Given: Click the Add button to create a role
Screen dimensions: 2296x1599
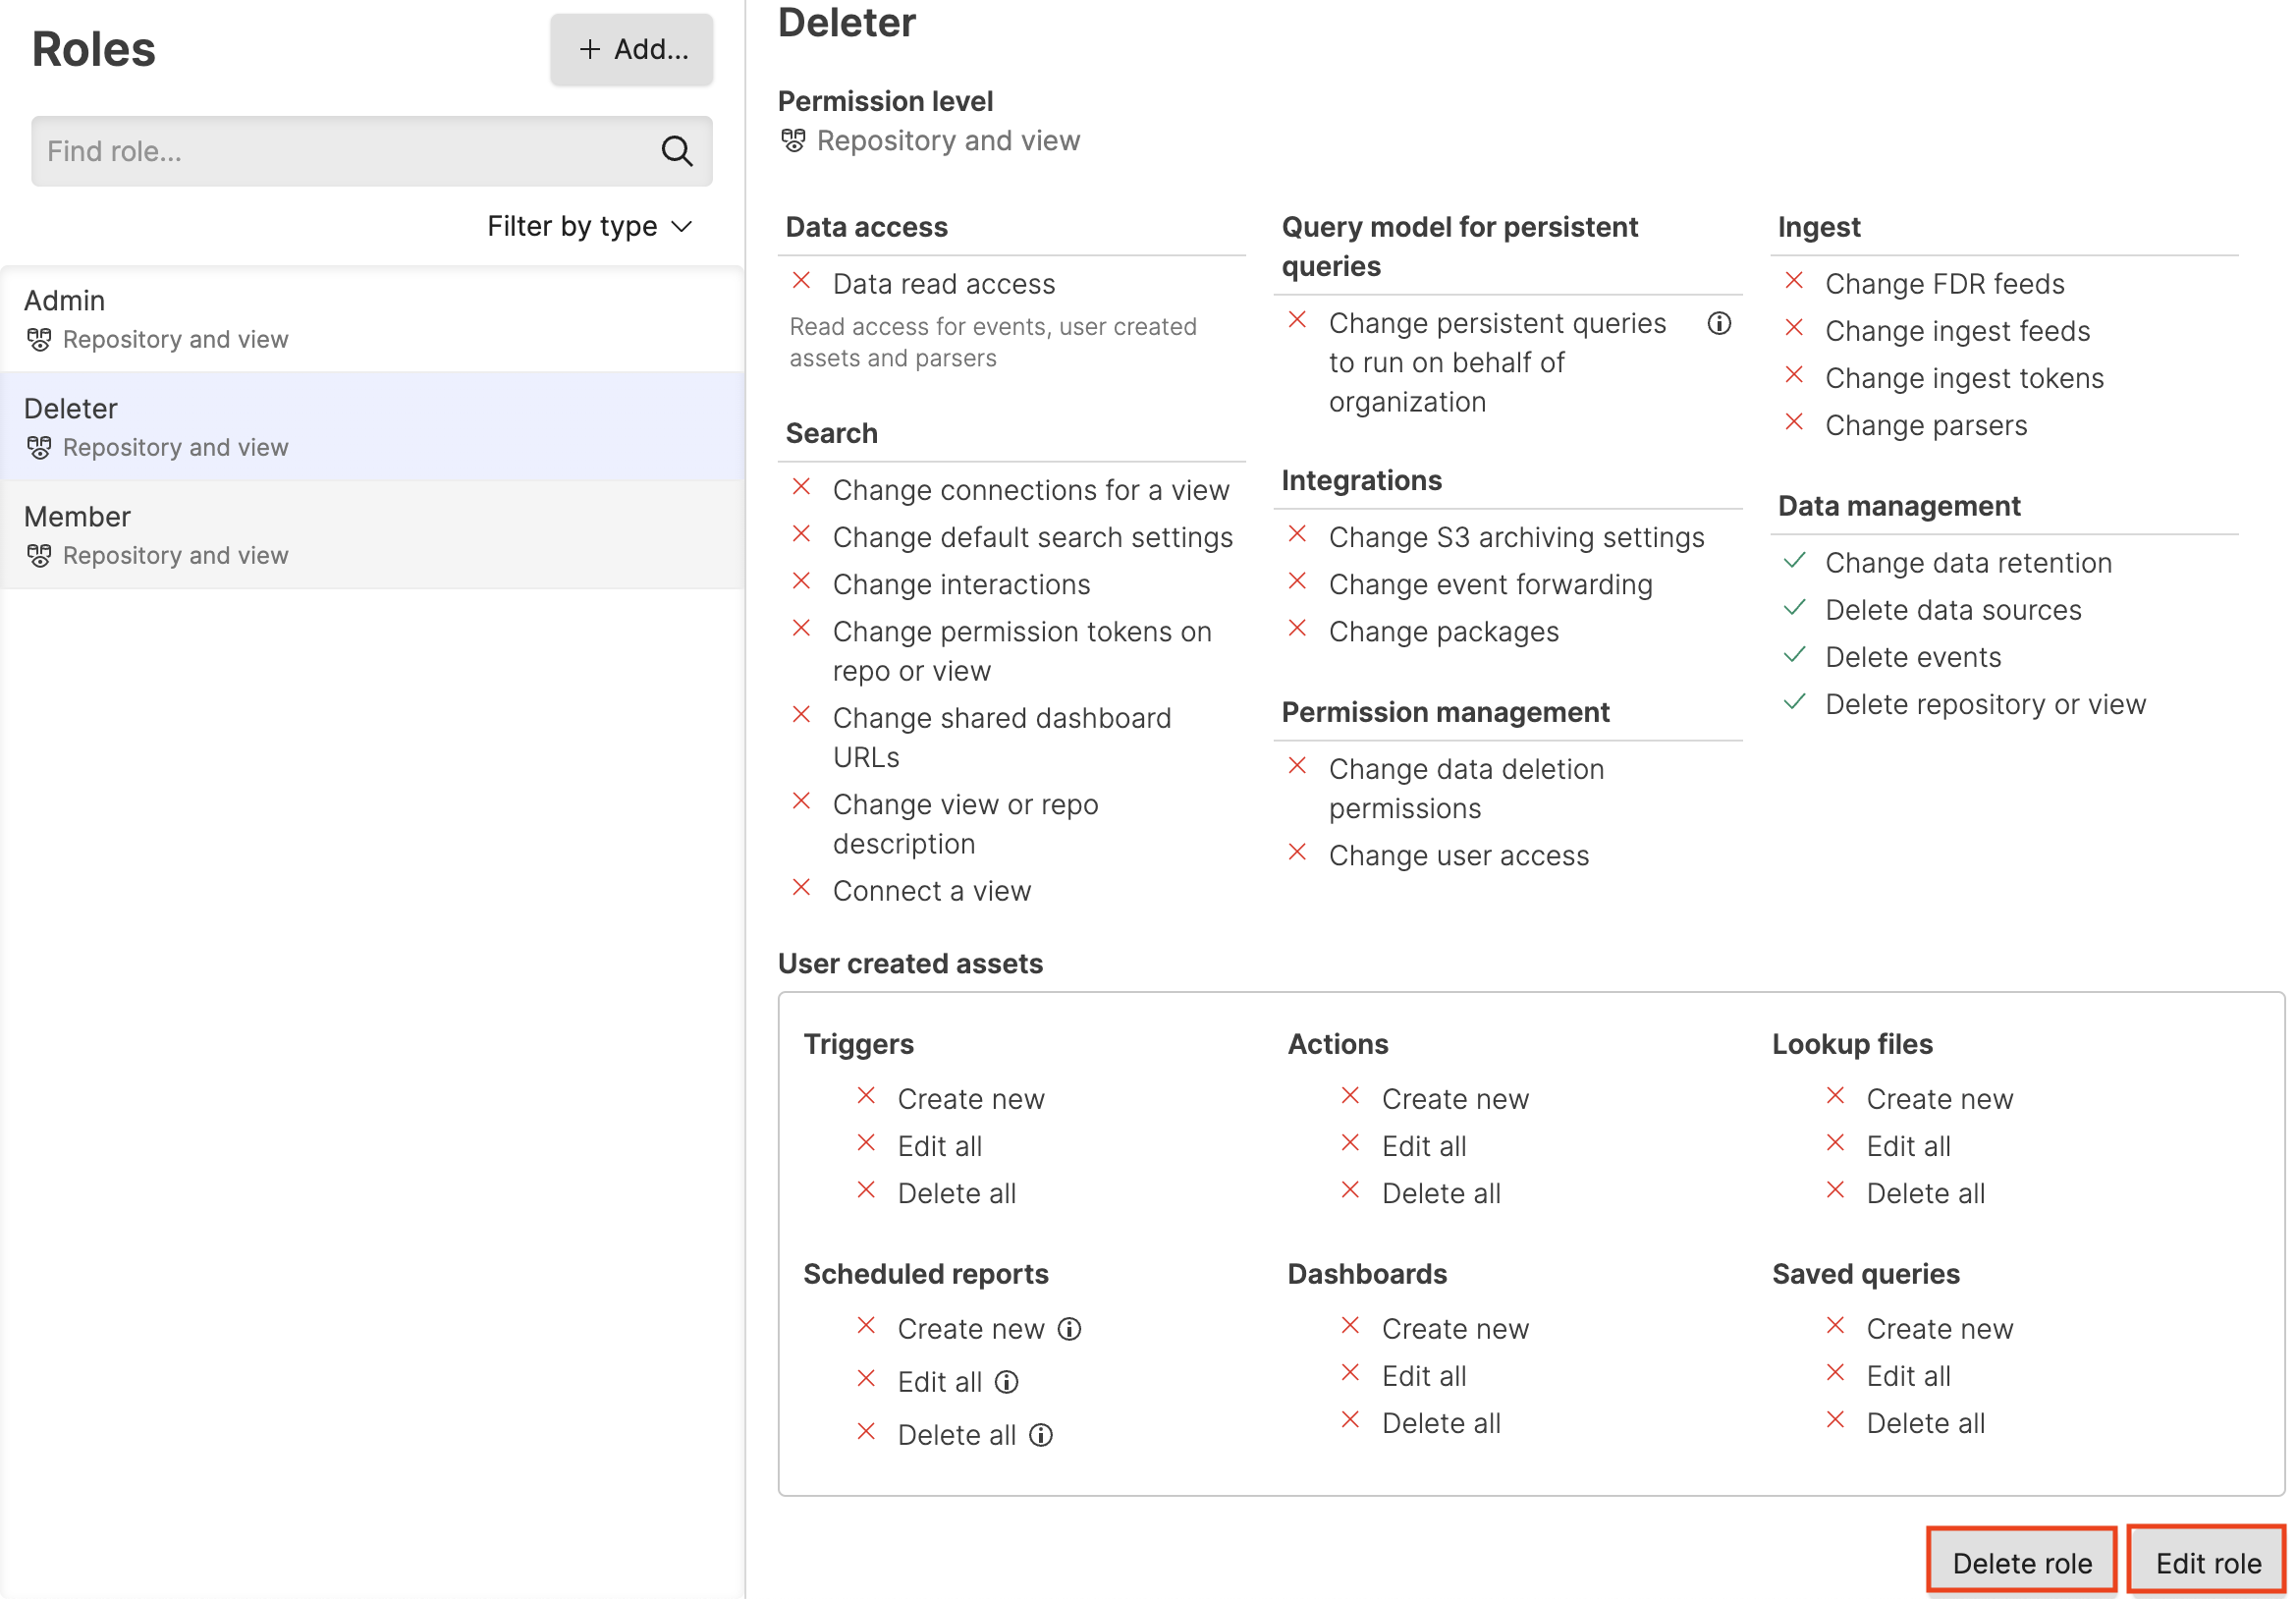Looking at the screenshot, I should click(x=631, y=49).
